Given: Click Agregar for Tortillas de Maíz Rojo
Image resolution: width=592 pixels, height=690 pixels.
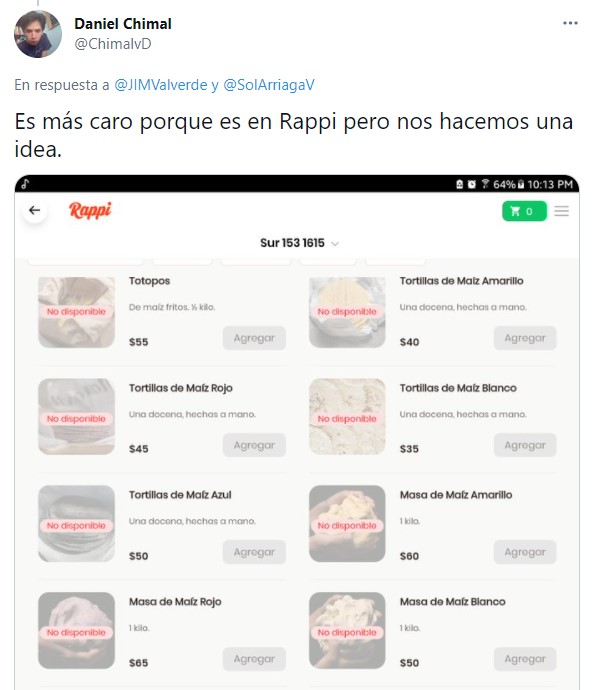Looking at the screenshot, I should pyautogui.click(x=254, y=445).
